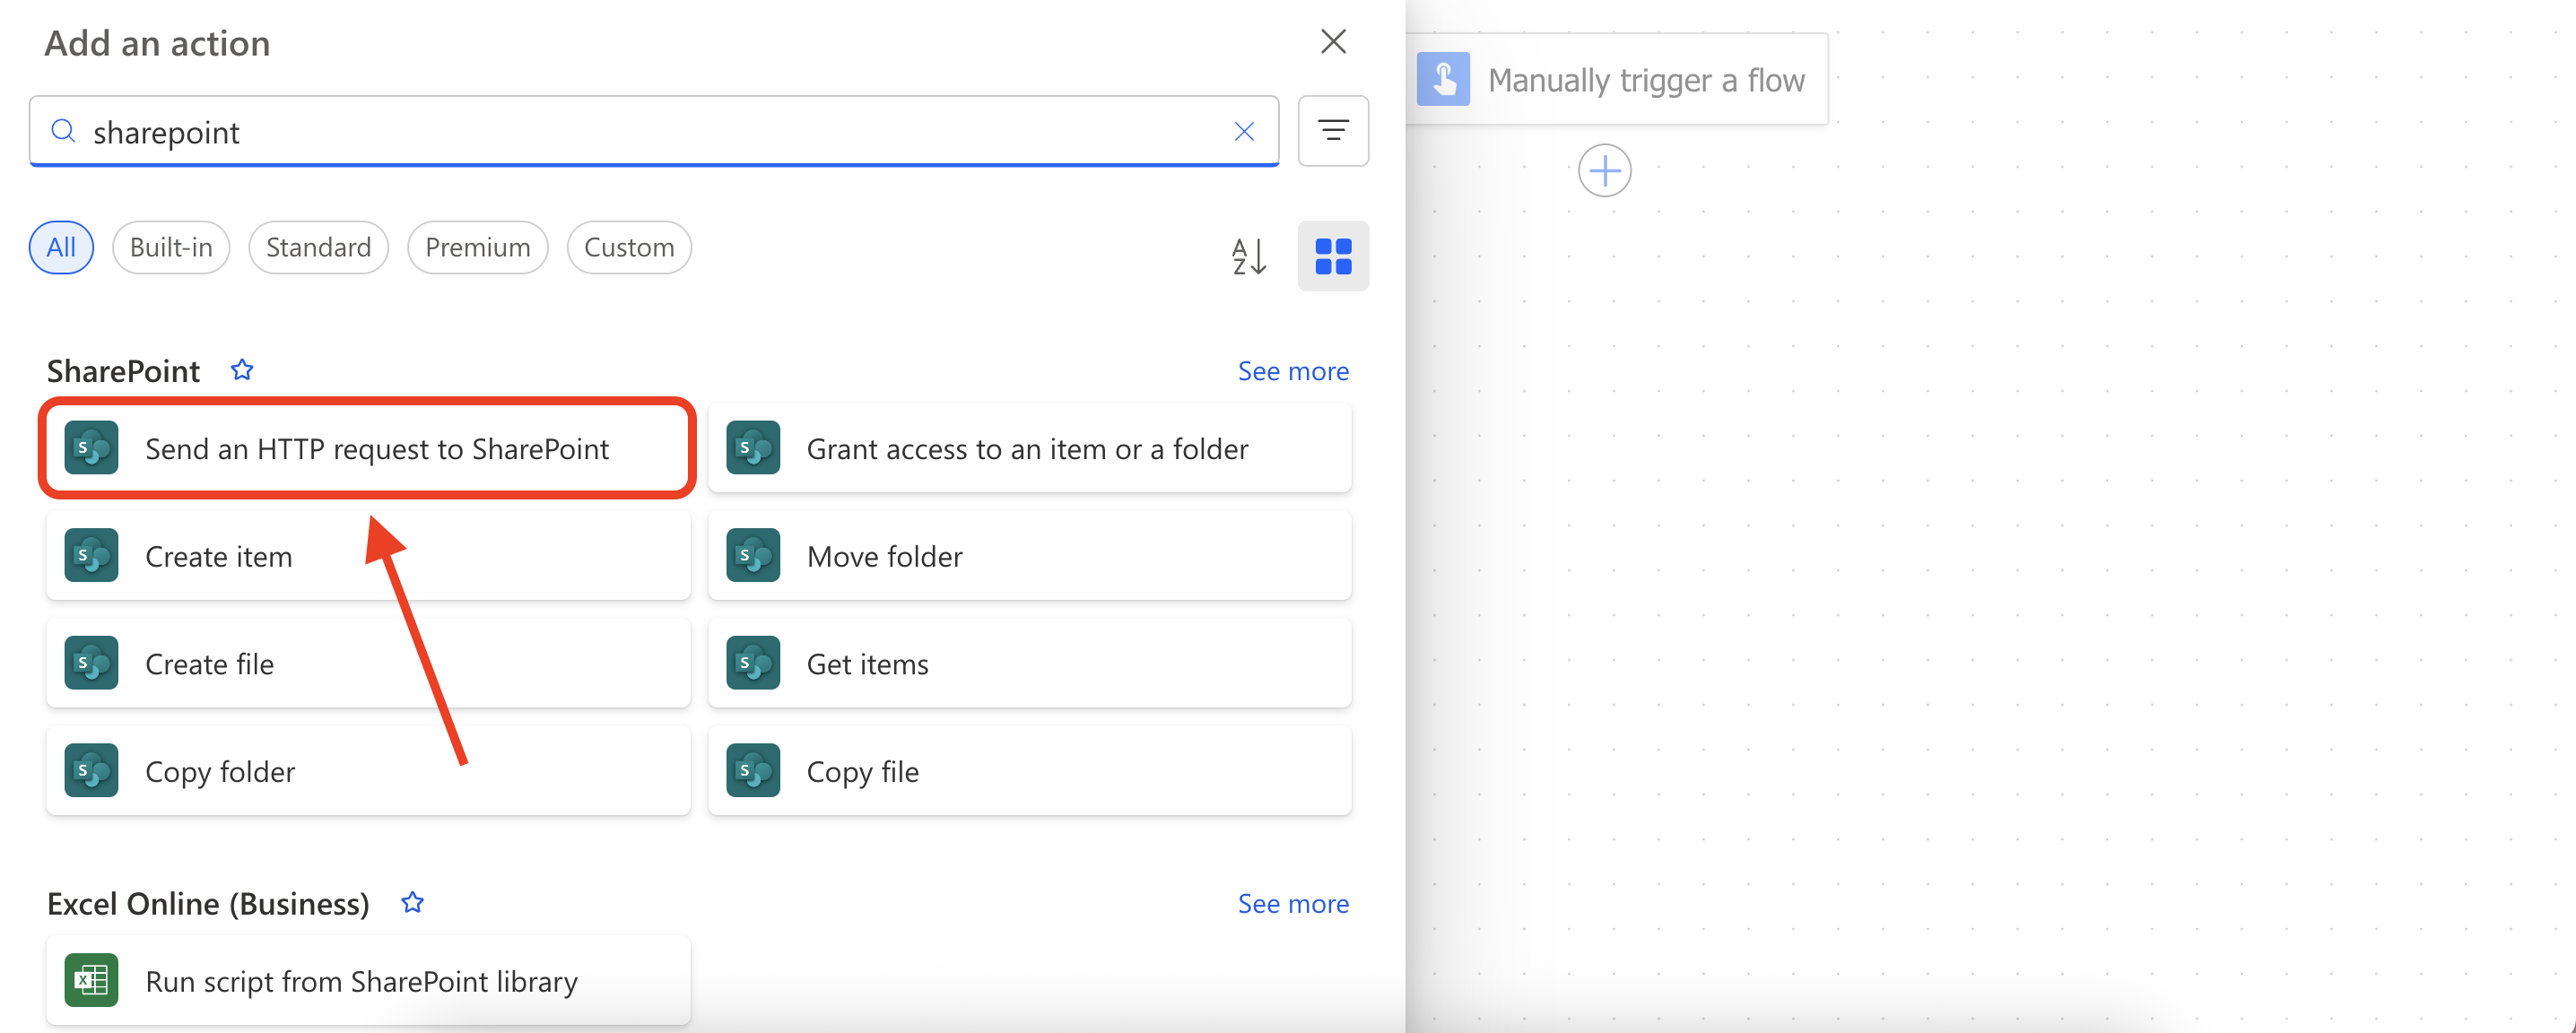Favorite the SharePoint connector star
Image resolution: width=2576 pixels, height=1033 pixels.
click(x=242, y=370)
